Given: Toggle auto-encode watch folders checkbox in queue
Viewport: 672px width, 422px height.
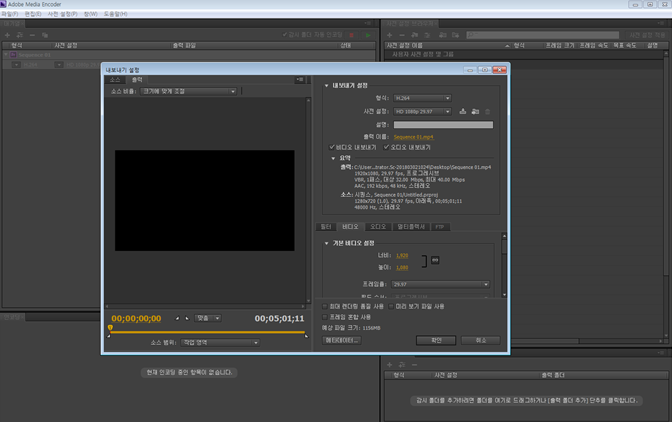Looking at the screenshot, I should coord(285,35).
